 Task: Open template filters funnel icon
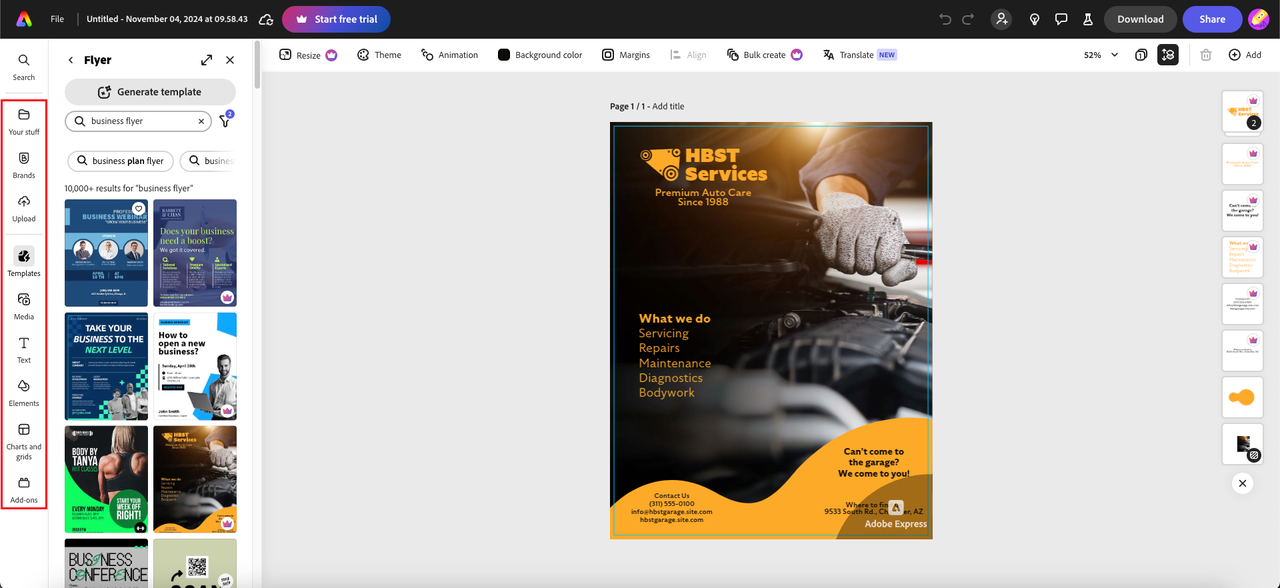[225, 121]
